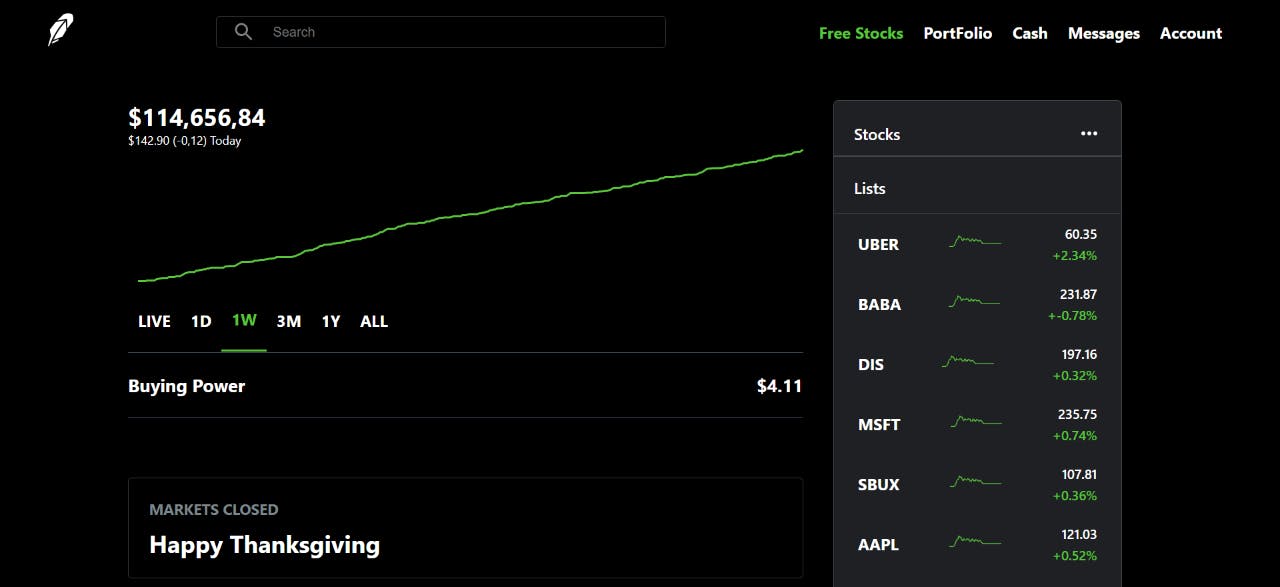
Task: Click the DIS mini sparkline chart
Action: tap(968, 361)
